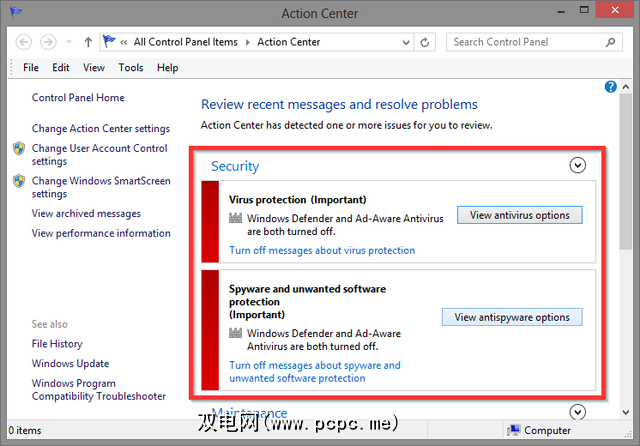Image resolution: width=640 pixels, height=446 pixels.
Task: Go up one folder level
Action: tap(88, 42)
